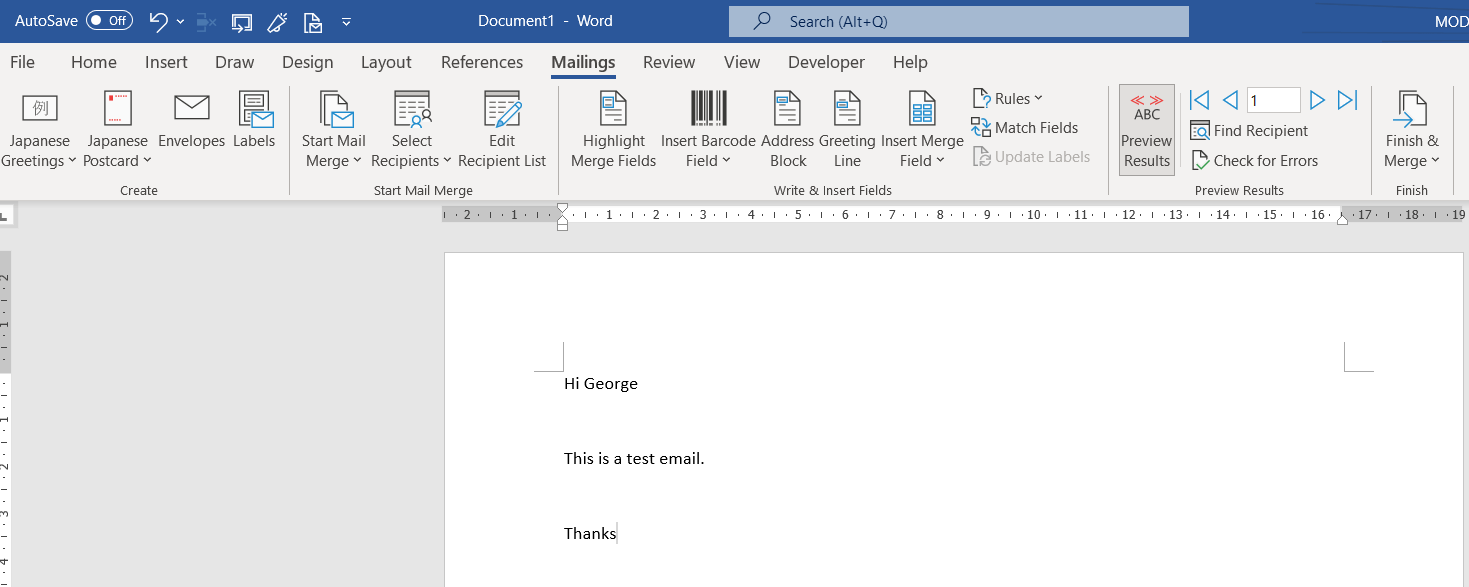Open the Envelopes tool
1469x587 pixels.
point(191,120)
